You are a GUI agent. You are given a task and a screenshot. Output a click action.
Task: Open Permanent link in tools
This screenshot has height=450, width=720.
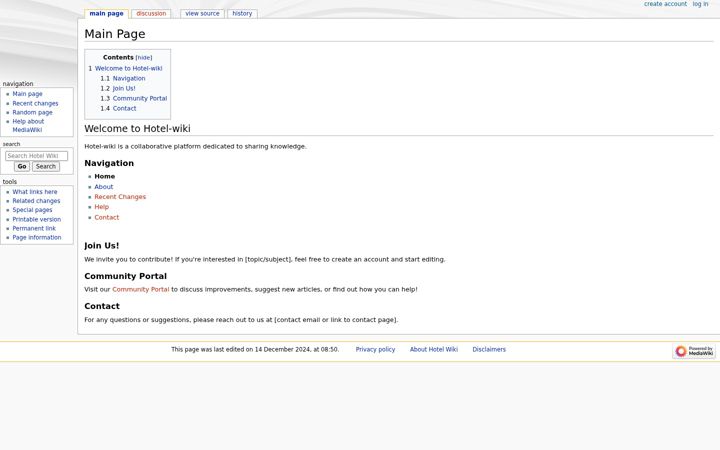[34, 228]
